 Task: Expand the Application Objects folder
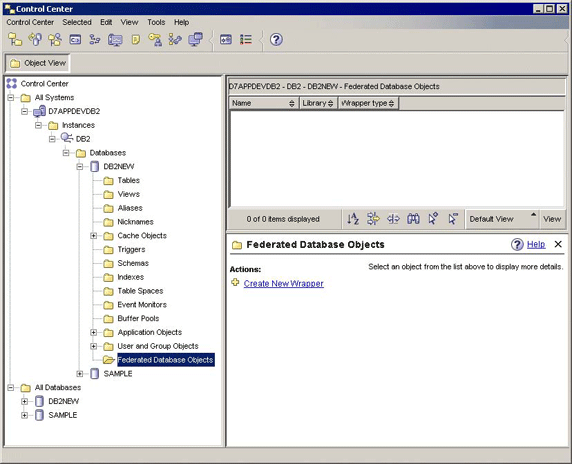[94, 332]
